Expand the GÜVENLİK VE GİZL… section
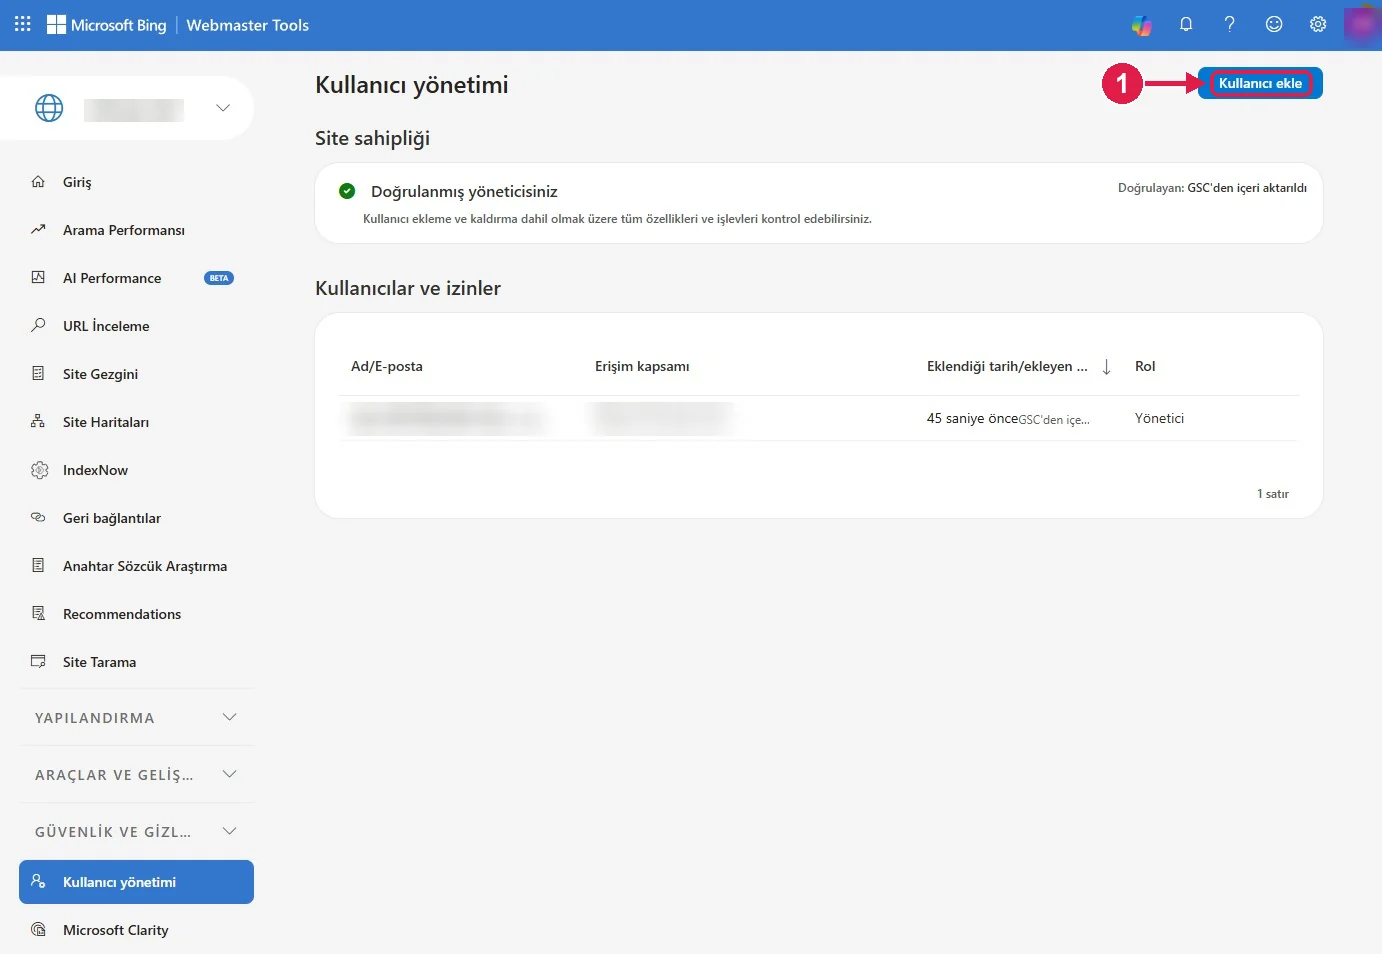This screenshot has height=954, width=1382. pyautogui.click(x=137, y=831)
